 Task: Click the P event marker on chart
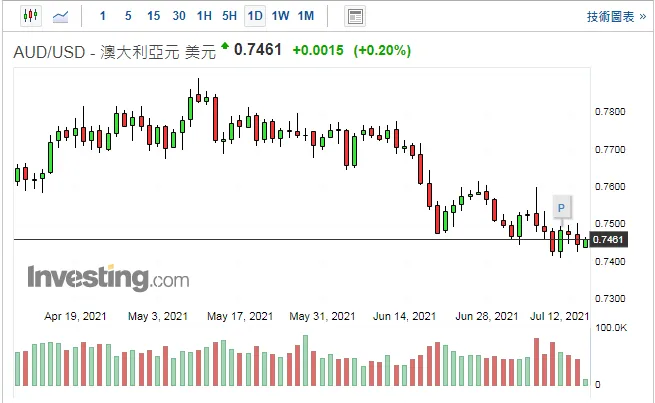pos(561,208)
